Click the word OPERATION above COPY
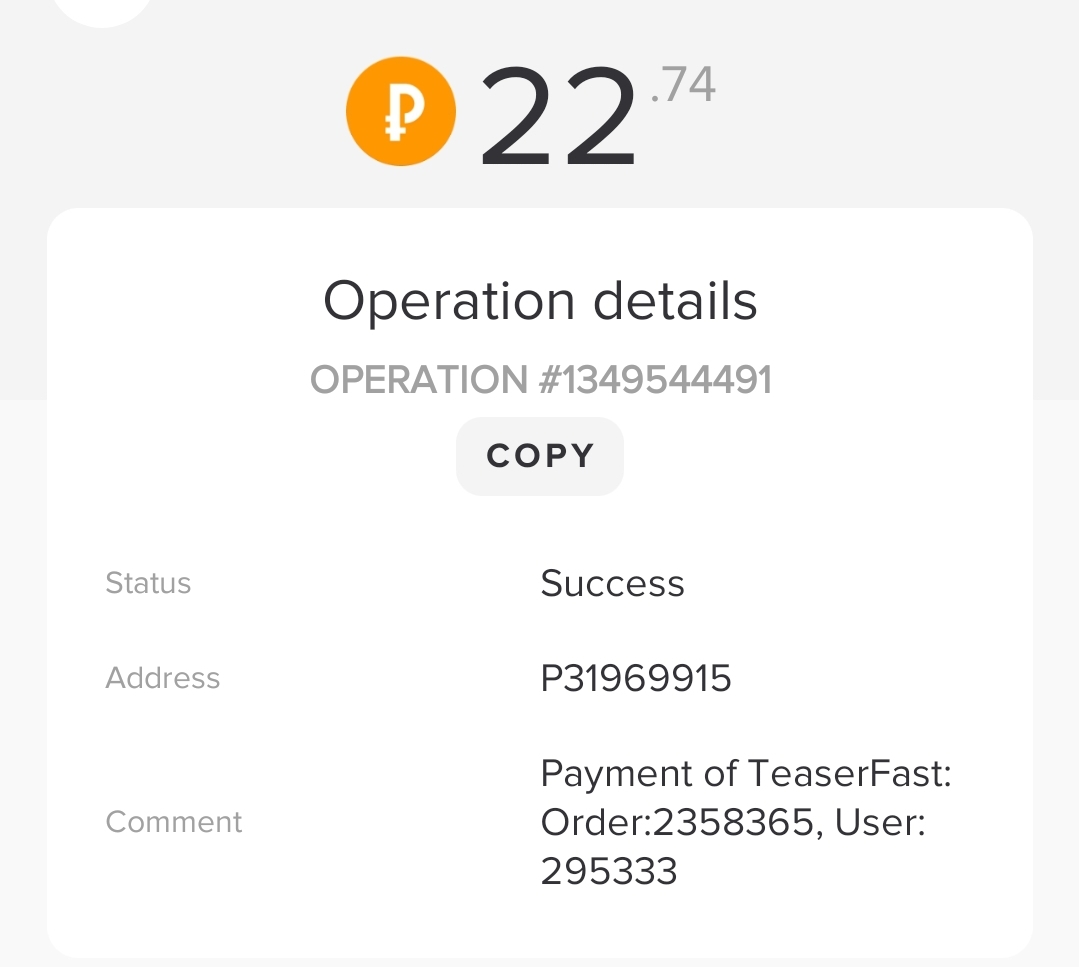The width and height of the screenshot is (1079, 967). pos(418,380)
